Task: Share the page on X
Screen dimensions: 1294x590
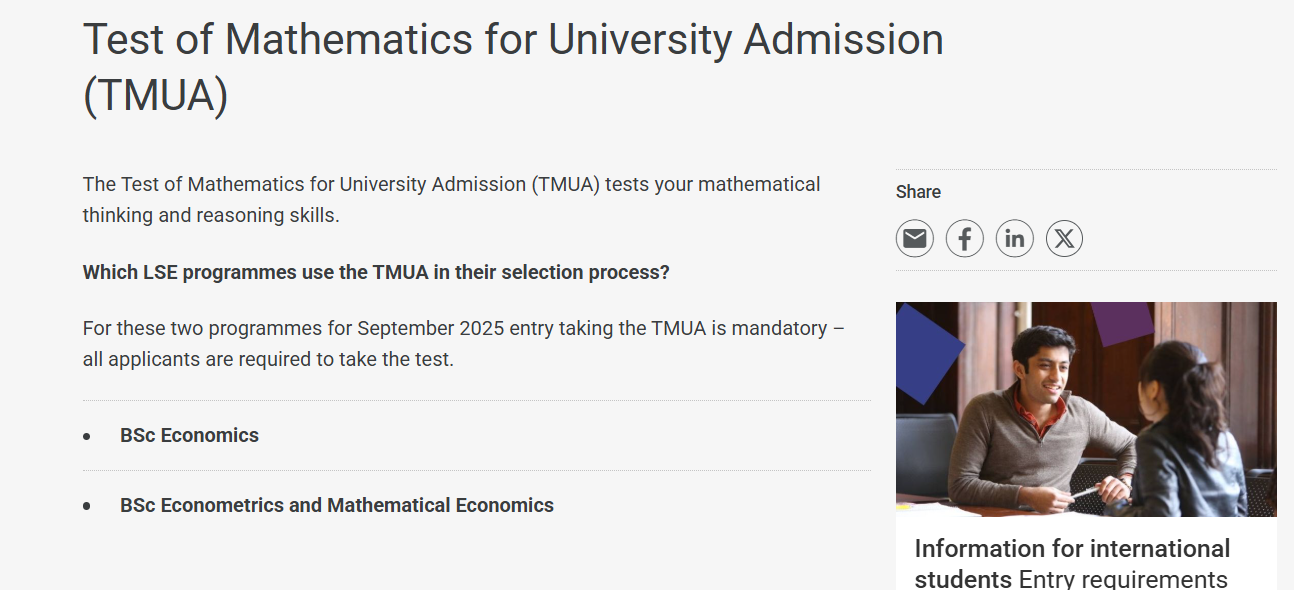Action: (x=1064, y=239)
